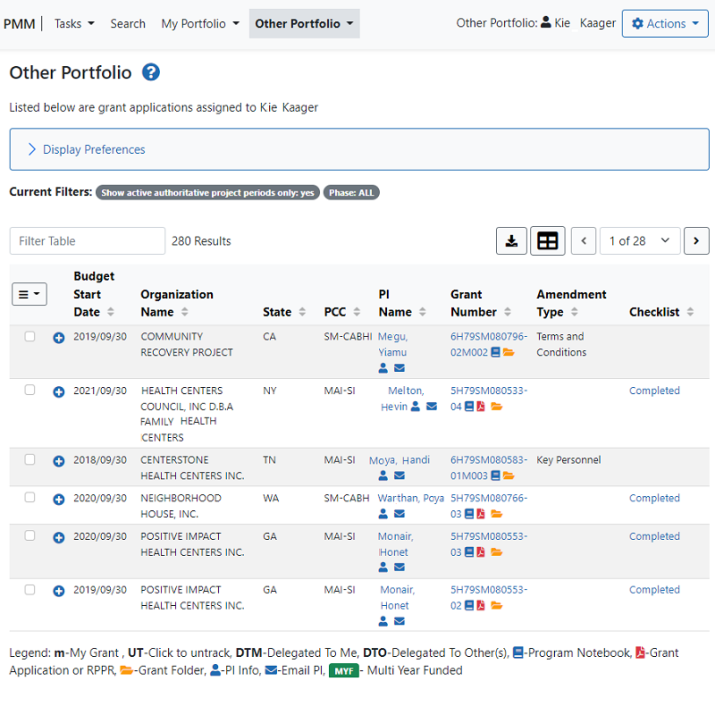The image size is (715, 715).
Task: Open program notebook for grant 5H79SM080533-04
Action: coord(469,406)
